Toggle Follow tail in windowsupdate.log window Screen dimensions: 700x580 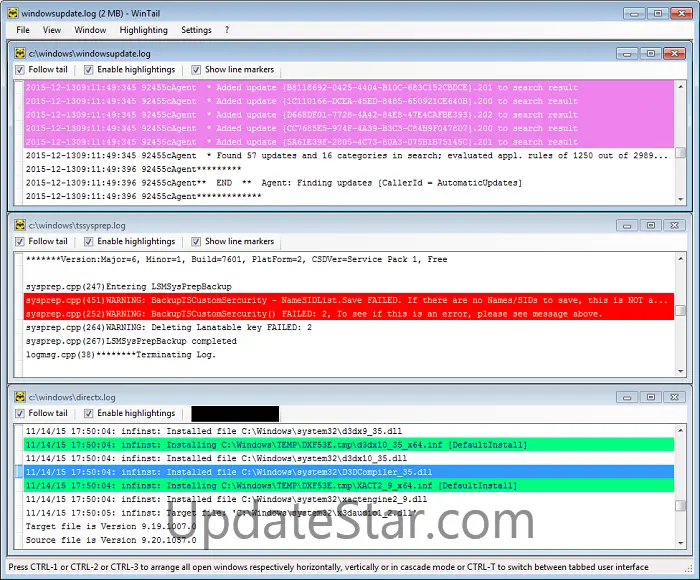point(42,70)
